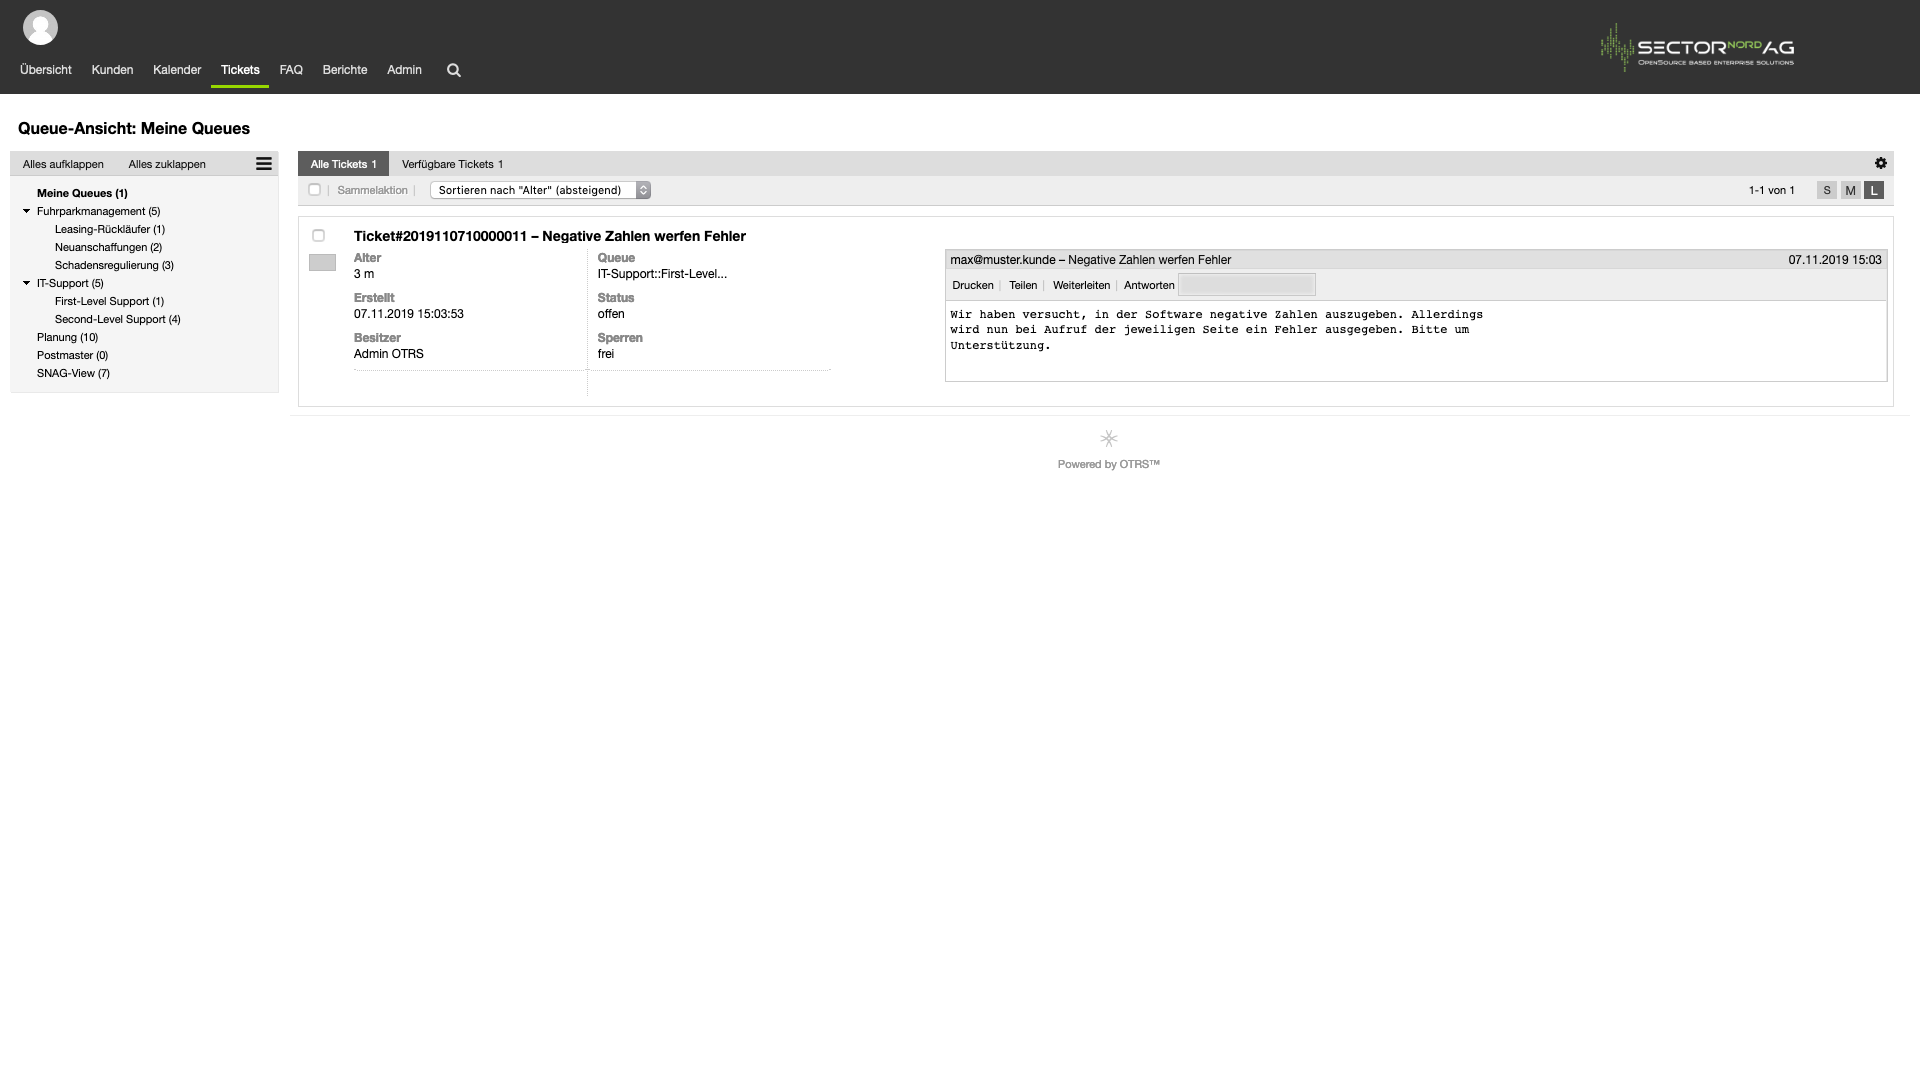Check the select-all bulk checkbox

click(314, 190)
